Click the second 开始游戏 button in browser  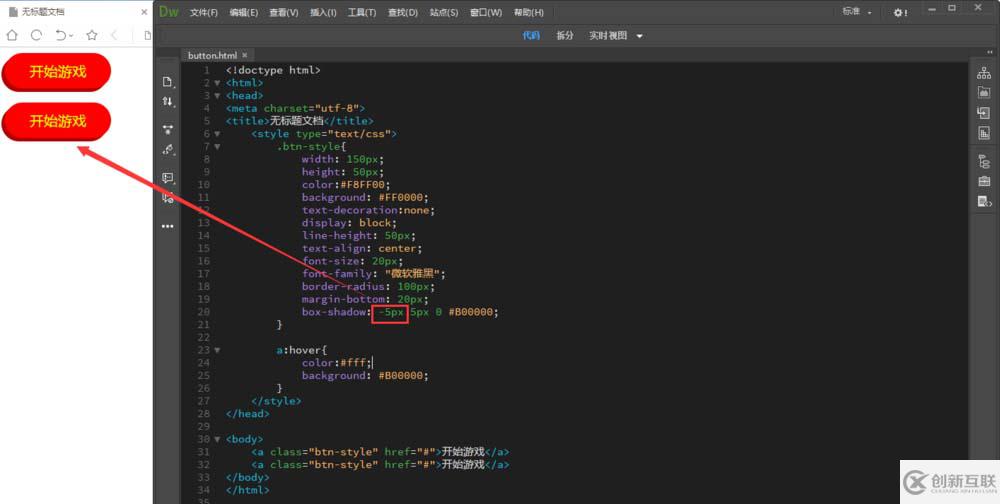click(x=57, y=121)
